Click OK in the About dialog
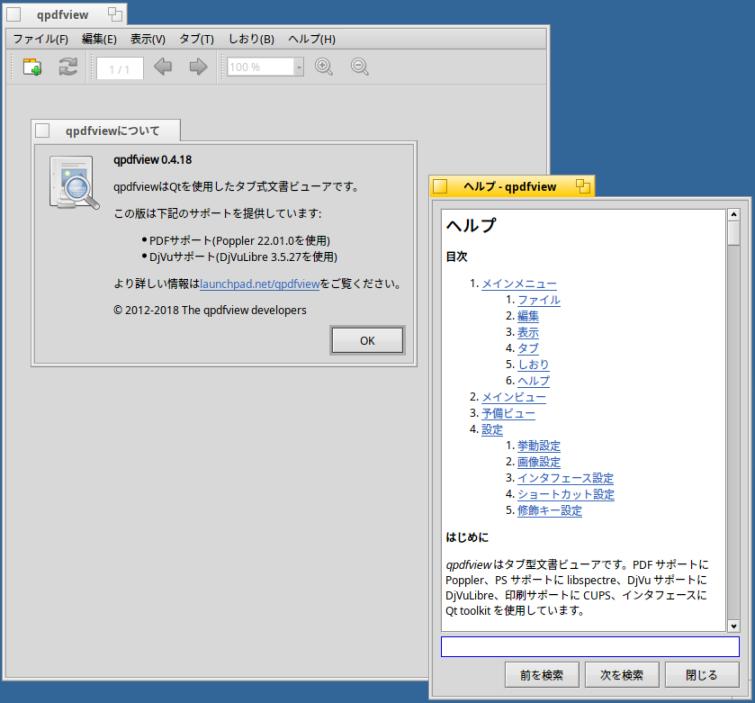755x703 pixels. click(x=367, y=340)
